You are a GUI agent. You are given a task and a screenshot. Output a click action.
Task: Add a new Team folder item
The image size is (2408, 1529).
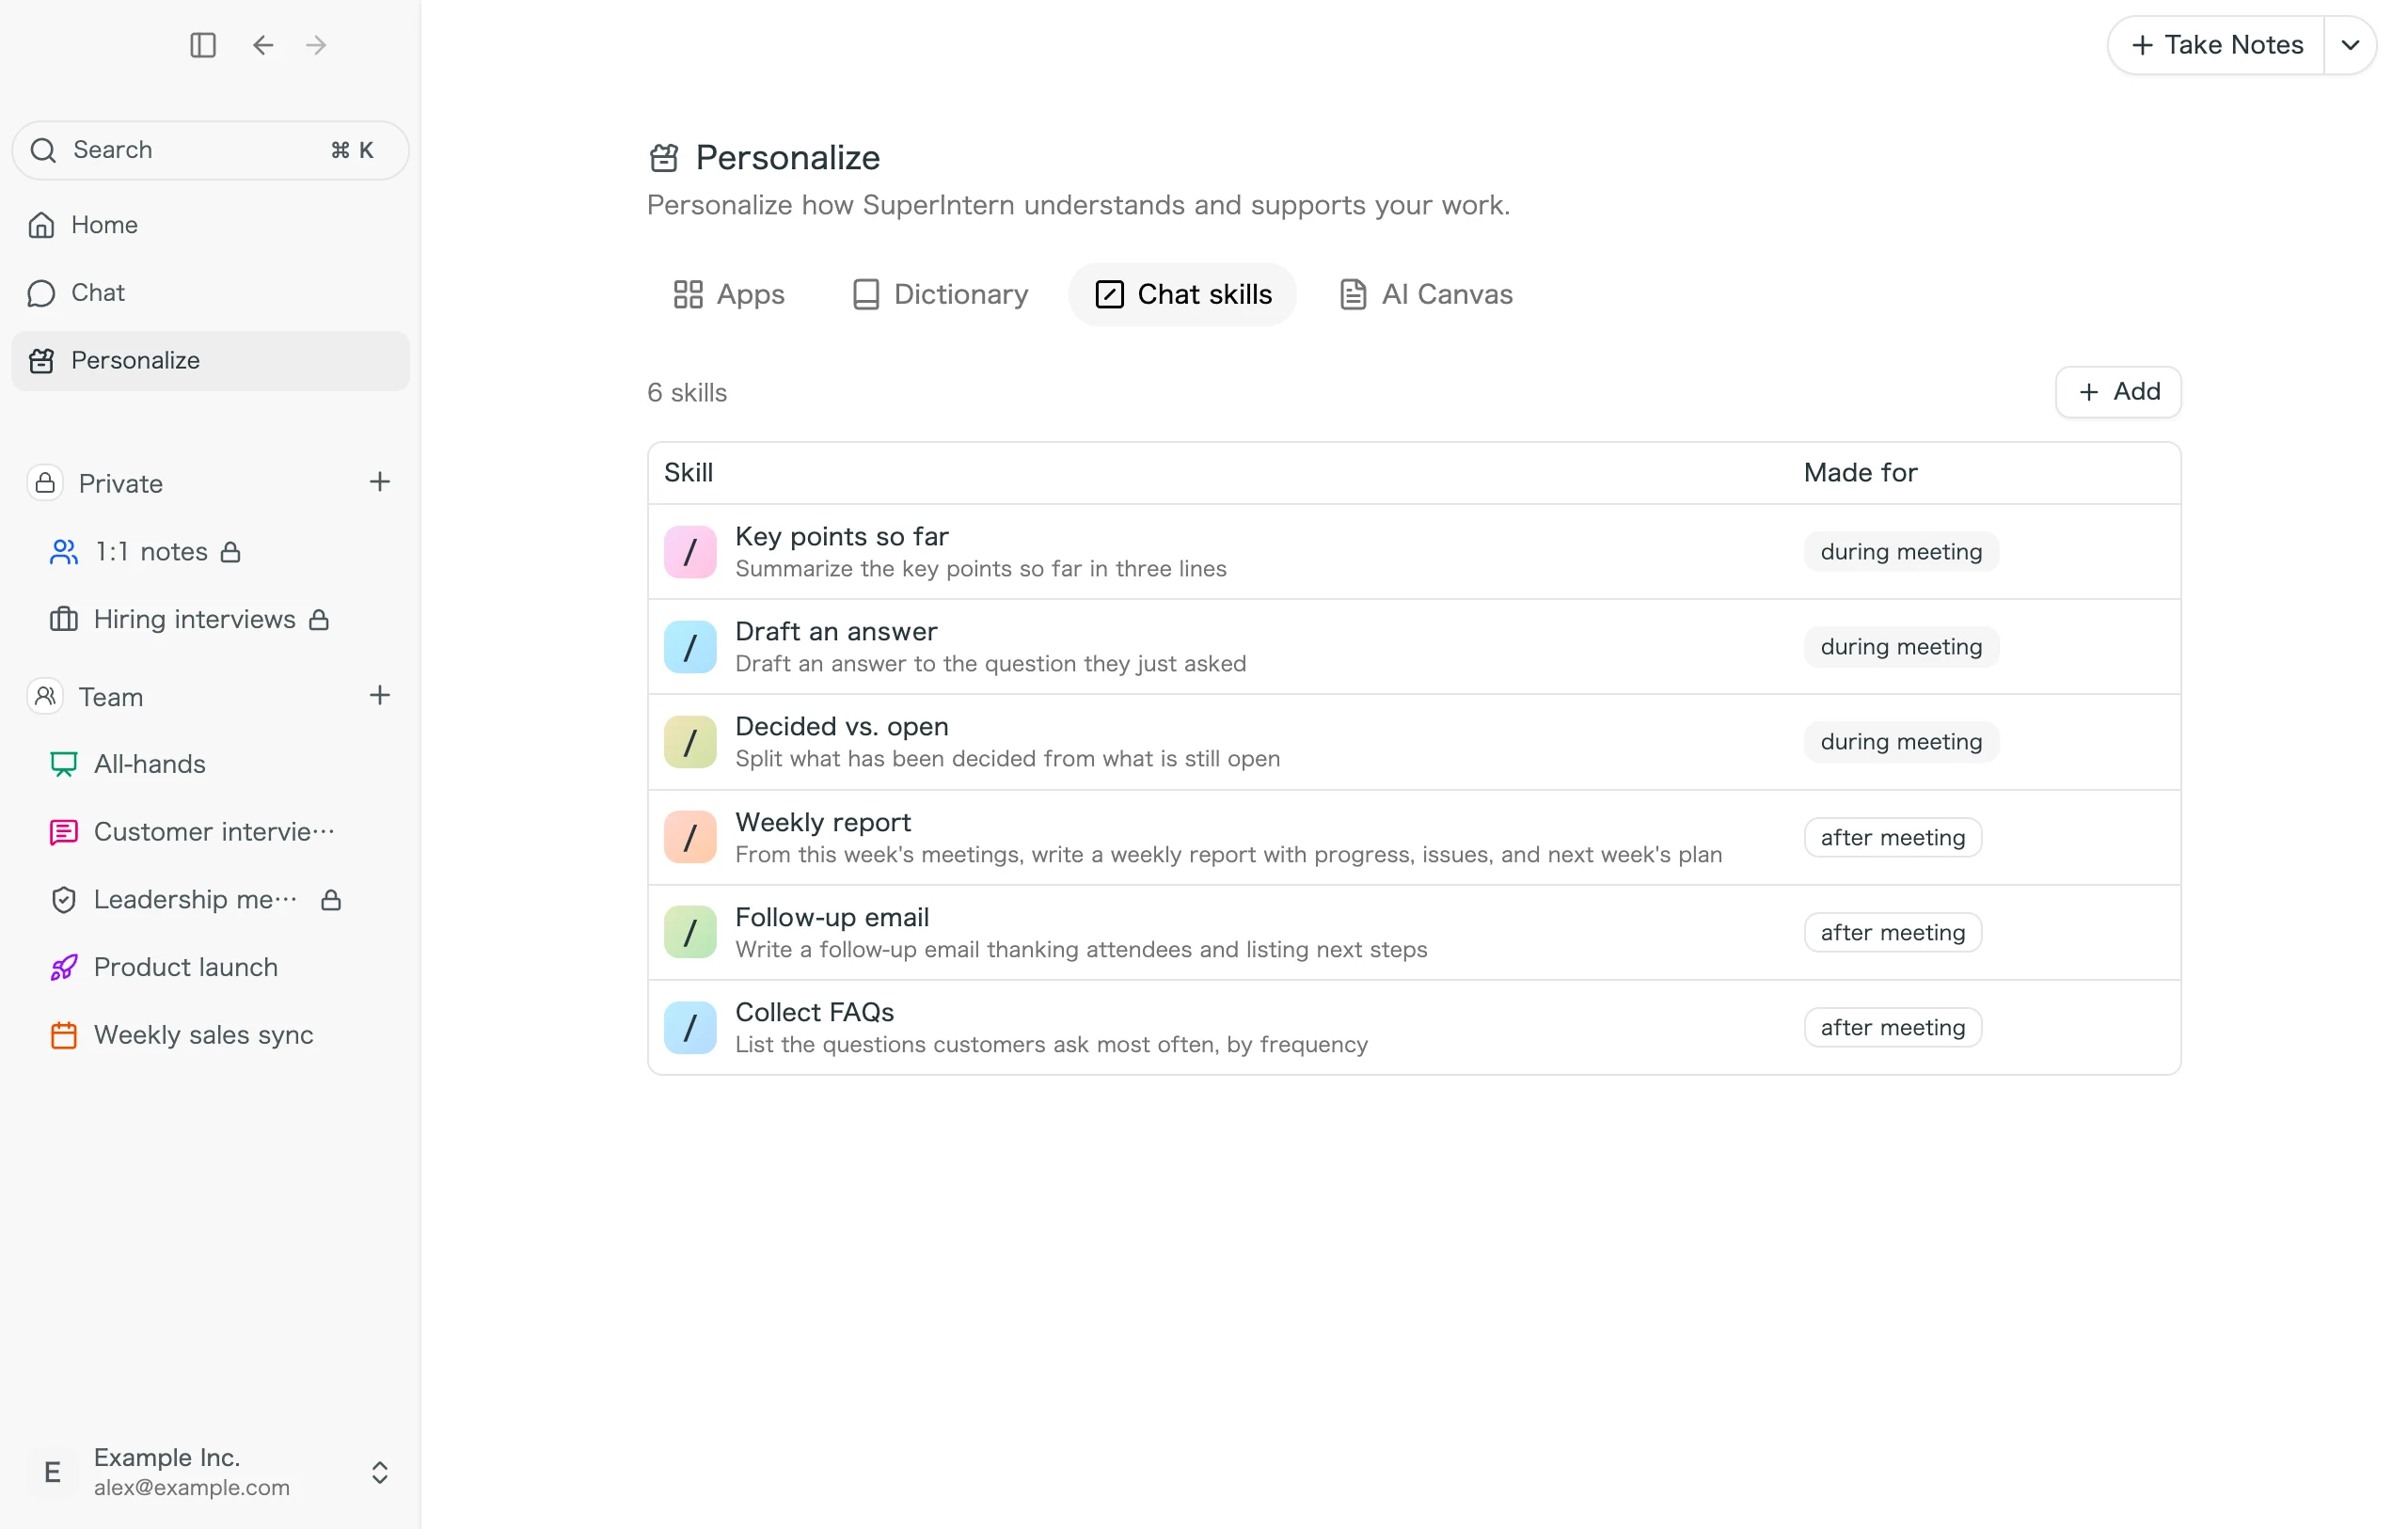(380, 695)
